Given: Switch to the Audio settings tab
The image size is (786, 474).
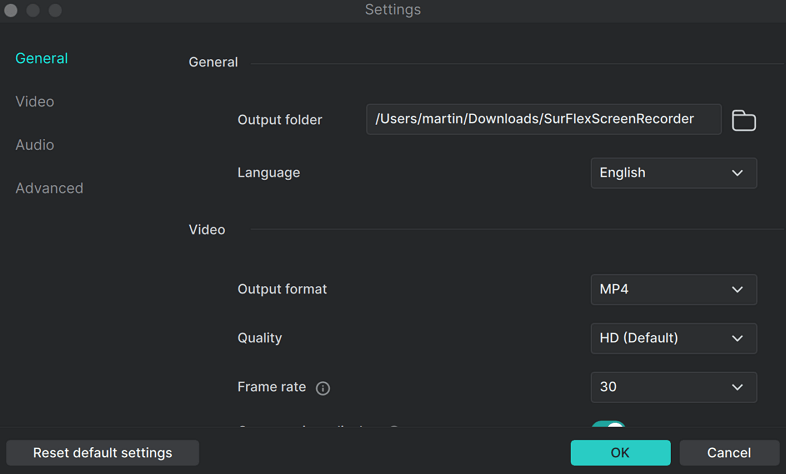Looking at the screenshot, I should coord(35,145).
